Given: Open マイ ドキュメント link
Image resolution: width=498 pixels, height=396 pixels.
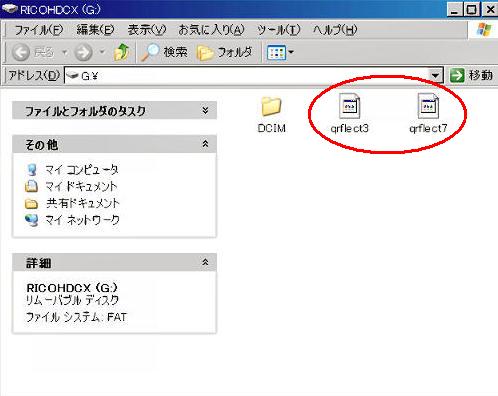Looking at the screenshot, I should click(81, 186).
